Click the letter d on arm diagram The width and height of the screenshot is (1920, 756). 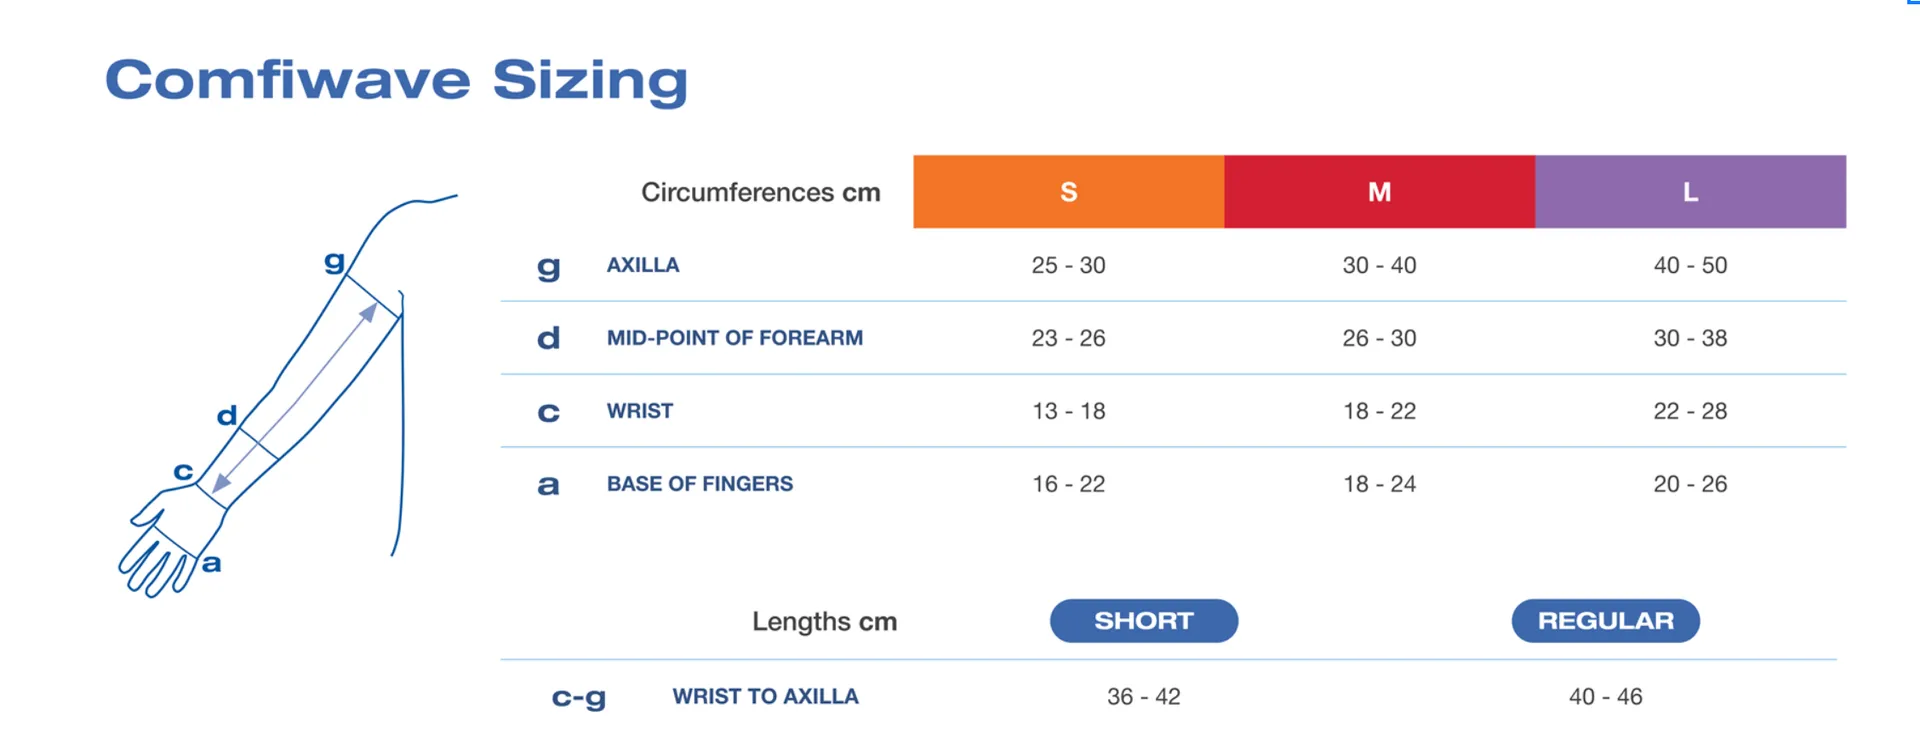click(x=227, y=415)
